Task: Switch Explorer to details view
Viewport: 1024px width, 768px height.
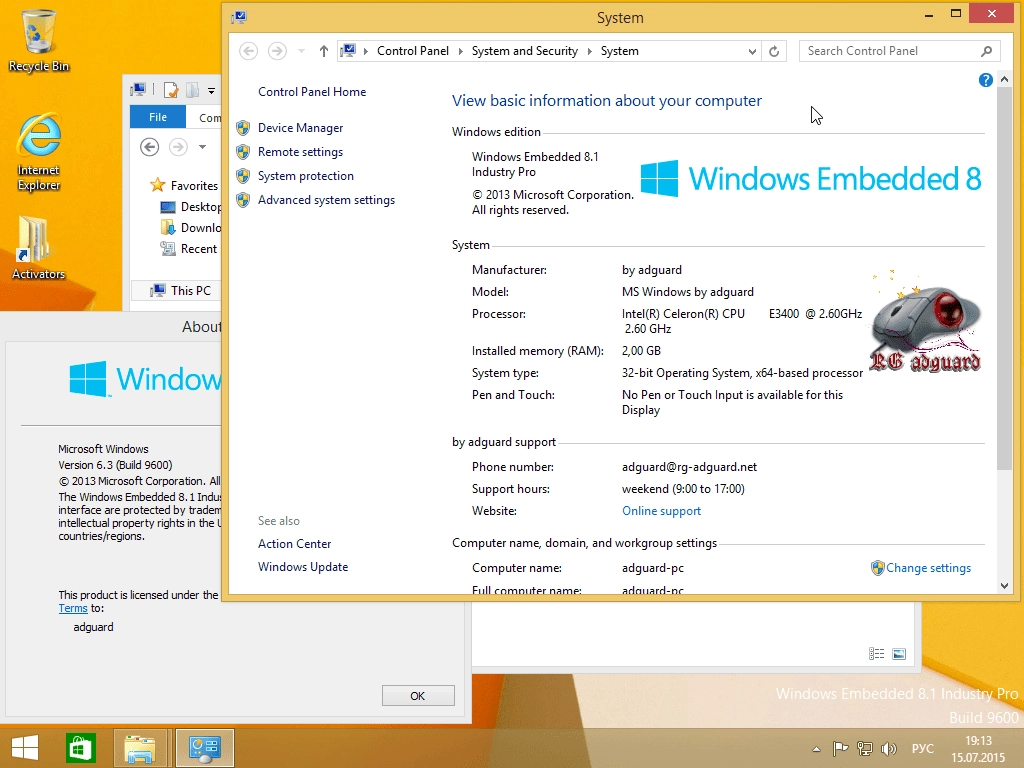Action: point(876,654)
